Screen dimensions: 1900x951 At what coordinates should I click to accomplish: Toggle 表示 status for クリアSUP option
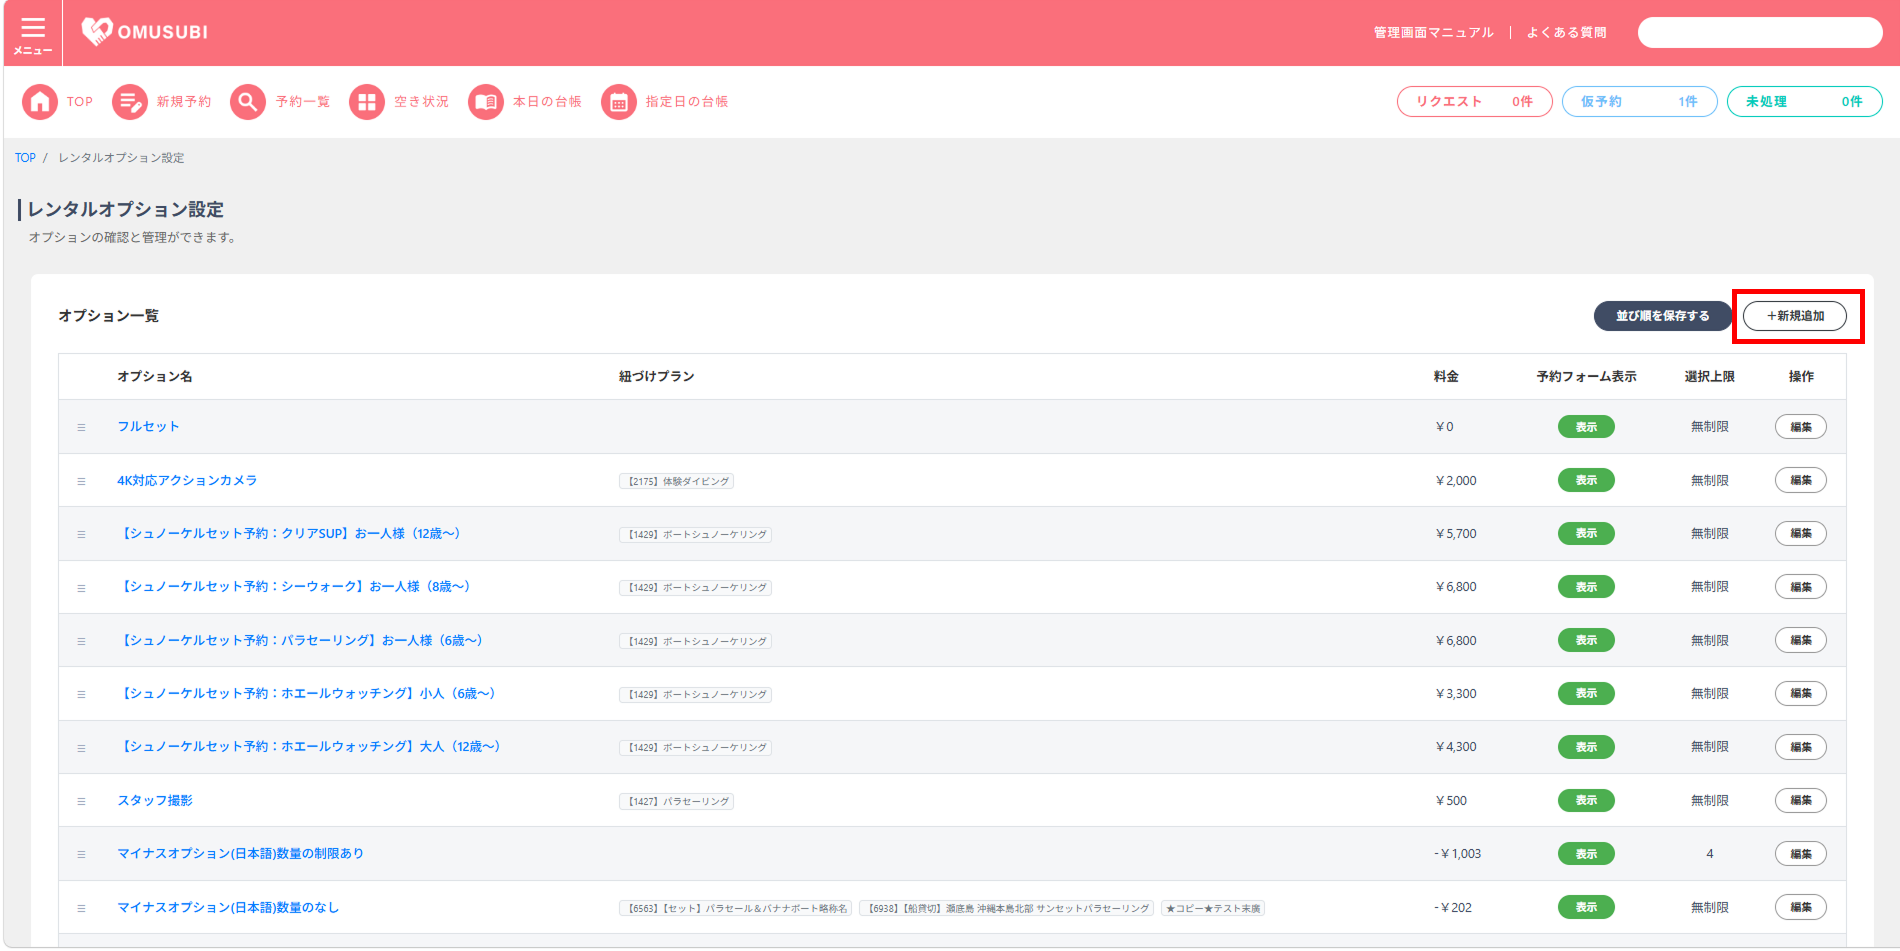click(x=1586, y=533)
